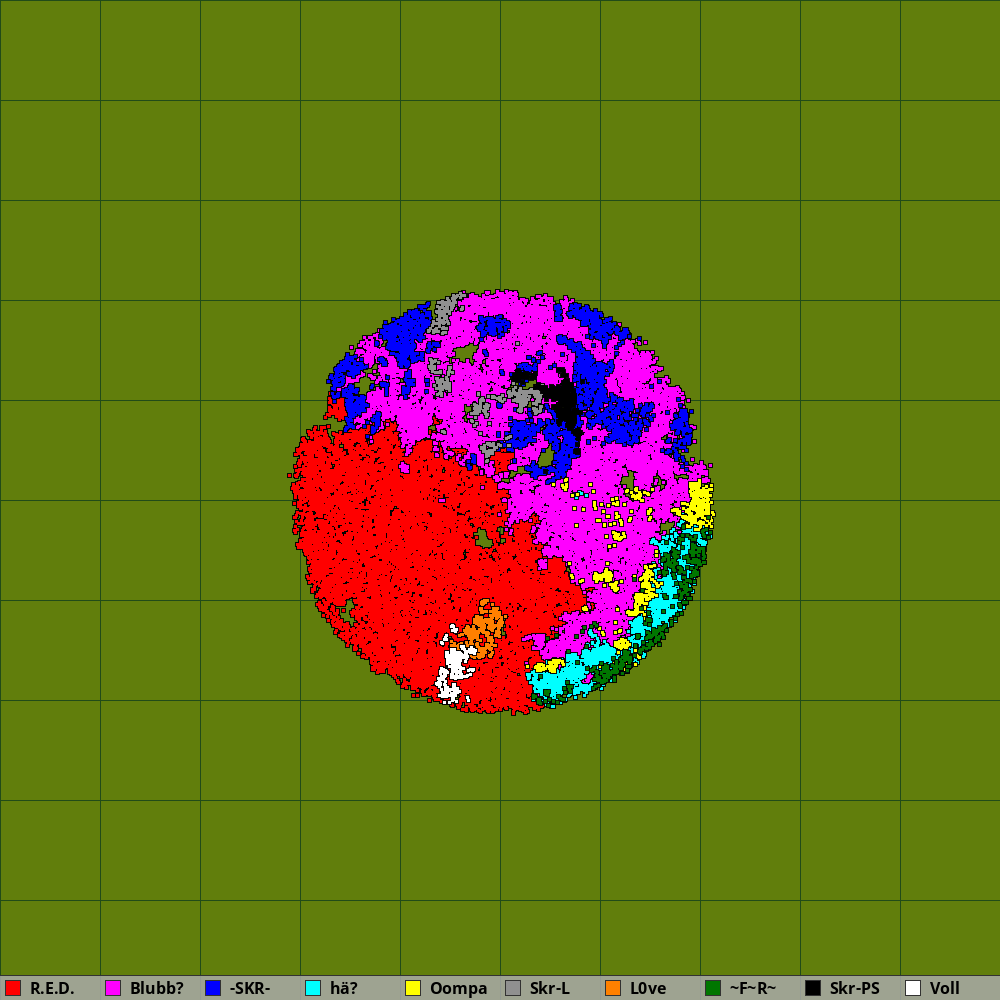The image size is (1000, 1000).
Task: Click the black Skr-PS legend swatch
Action: (813, 988)
